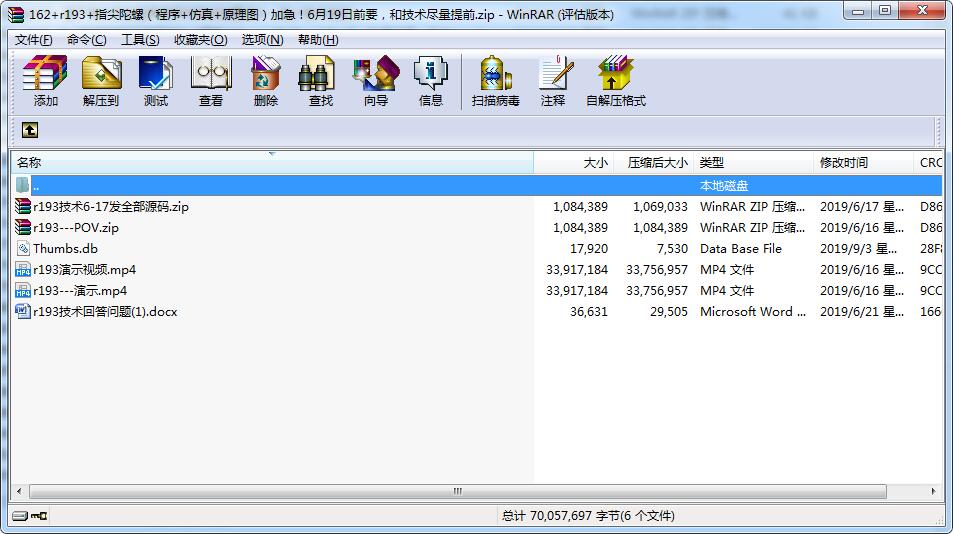This screenshot has width=953, height=534.
Task: Click MP4 icon of r193---演示.mp4
Action: coord(23,290)
